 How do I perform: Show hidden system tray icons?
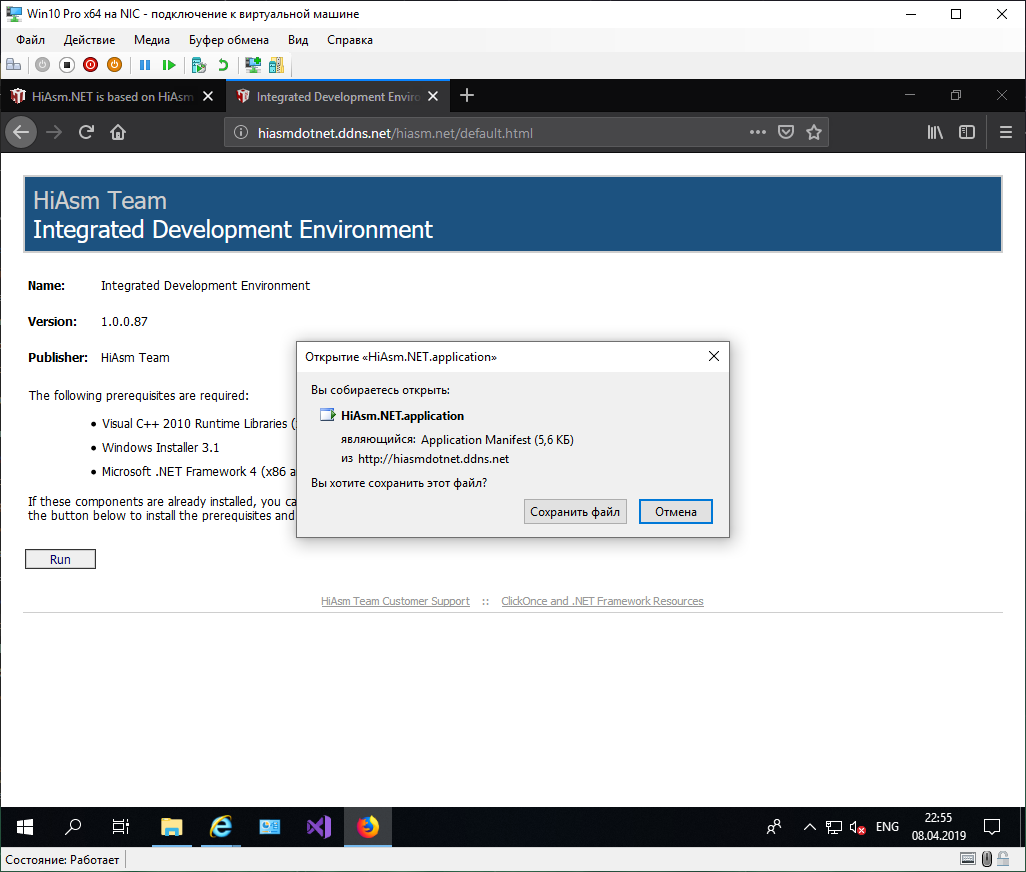click(809, 827)
